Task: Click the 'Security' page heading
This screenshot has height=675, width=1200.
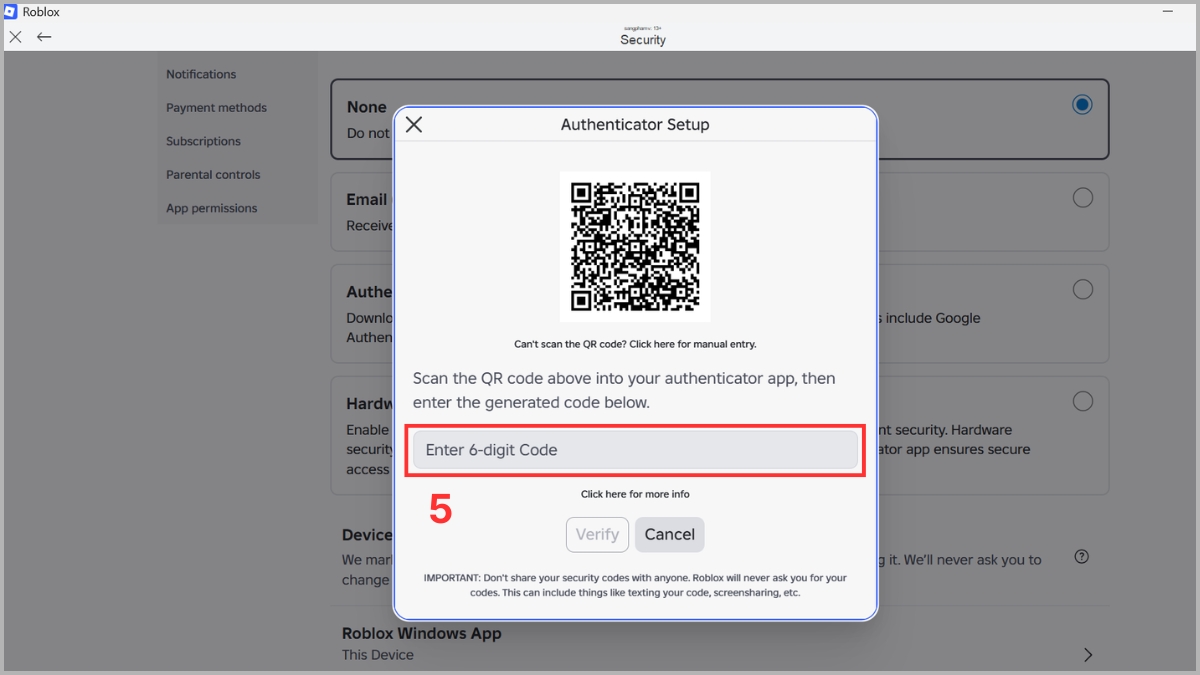Action: pos(643,40)
